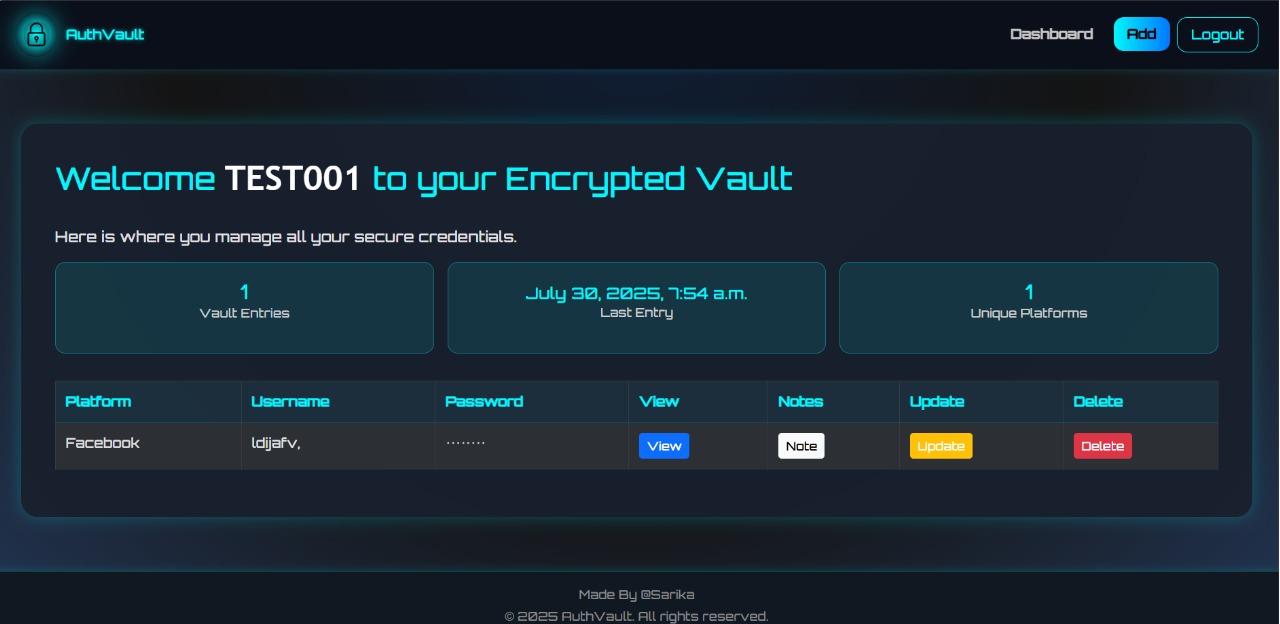Click the AuthVault padlock logo icon
The image size is (1280, 624).
[36, 34]
